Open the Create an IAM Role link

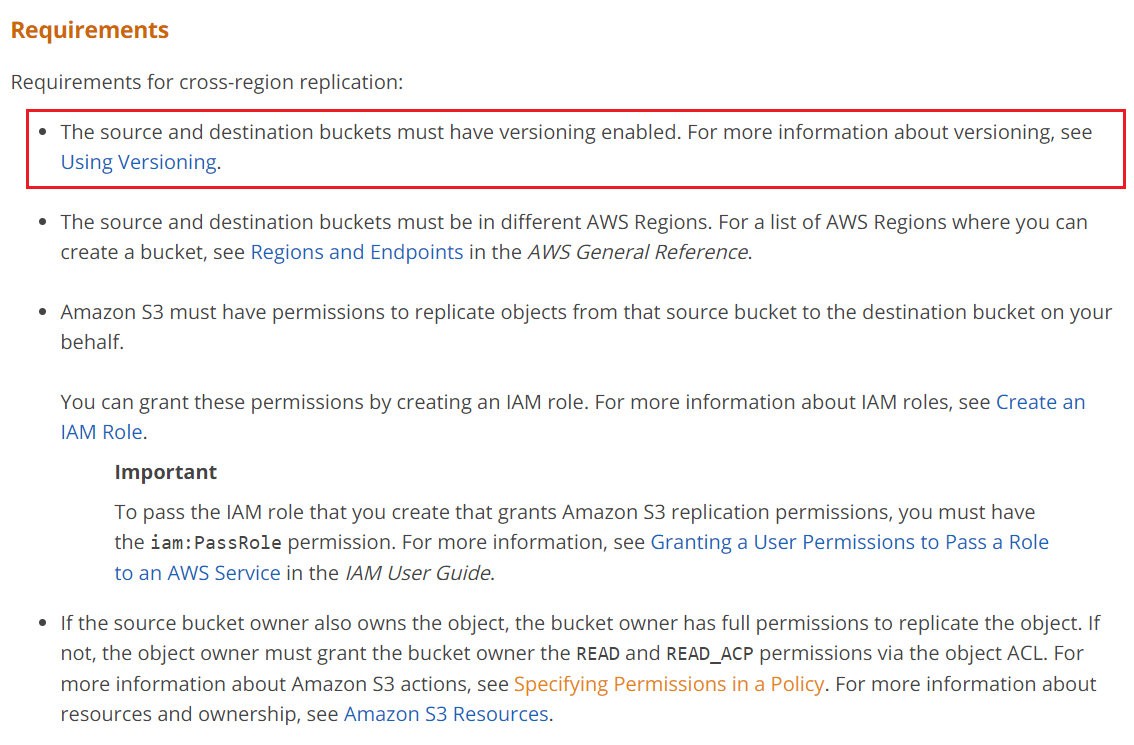point(1041,402)
